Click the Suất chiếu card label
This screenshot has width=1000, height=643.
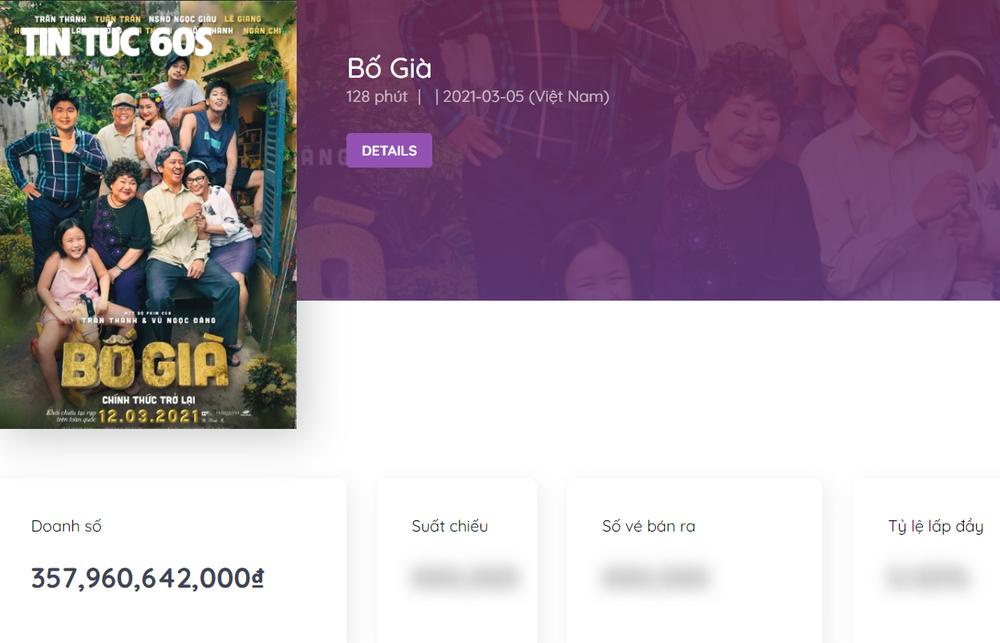450,526
